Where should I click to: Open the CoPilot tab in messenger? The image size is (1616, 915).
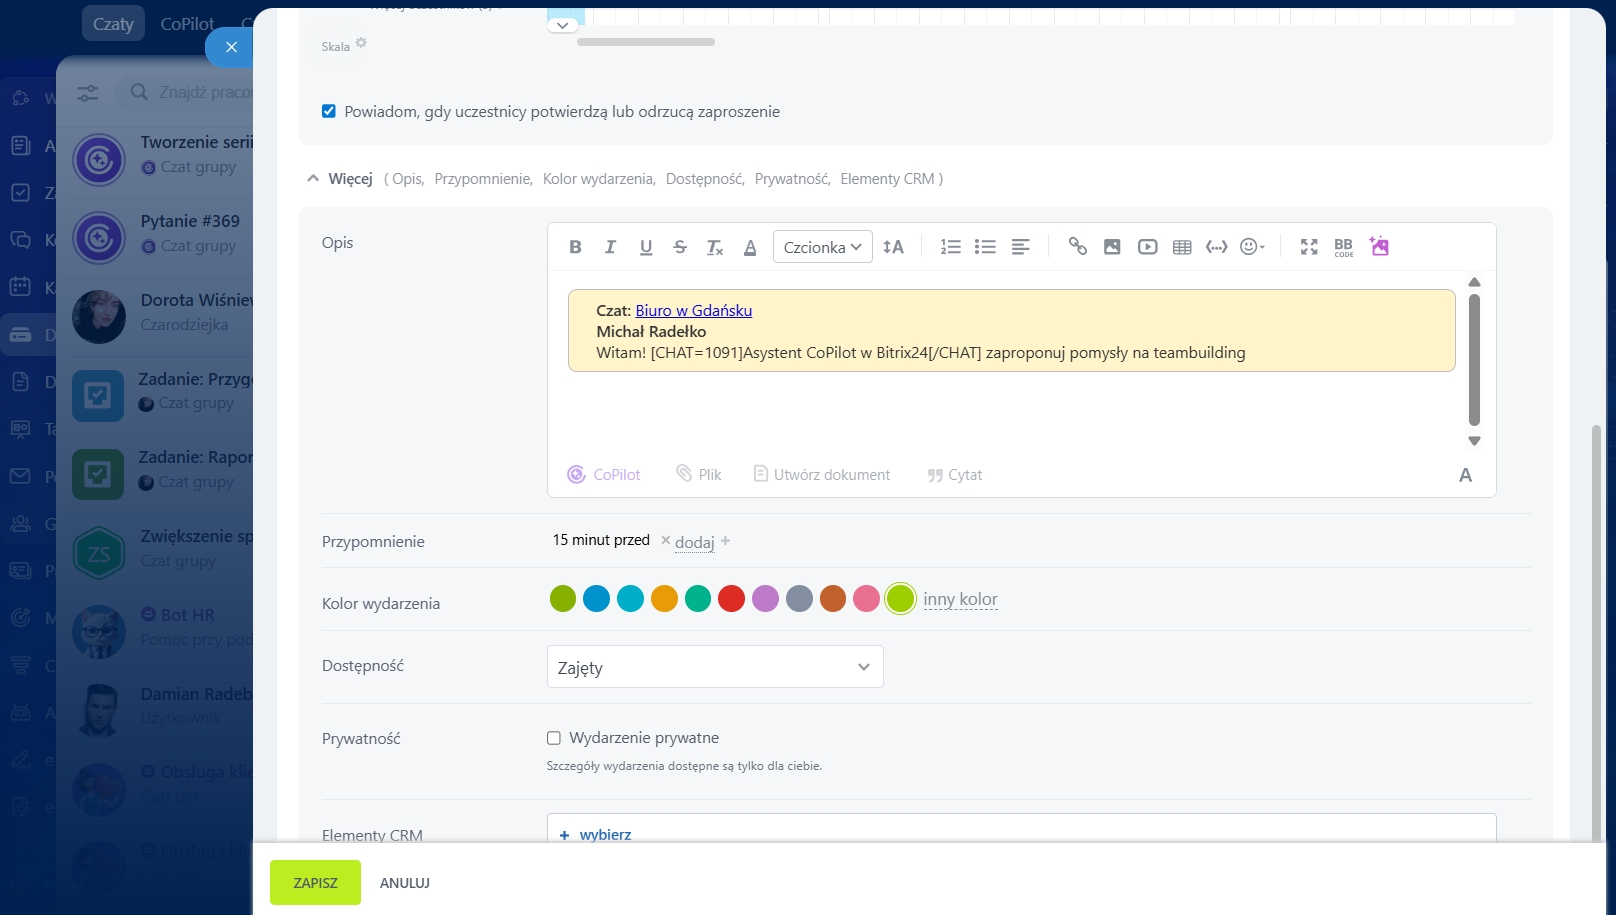(x=187, y=24)
